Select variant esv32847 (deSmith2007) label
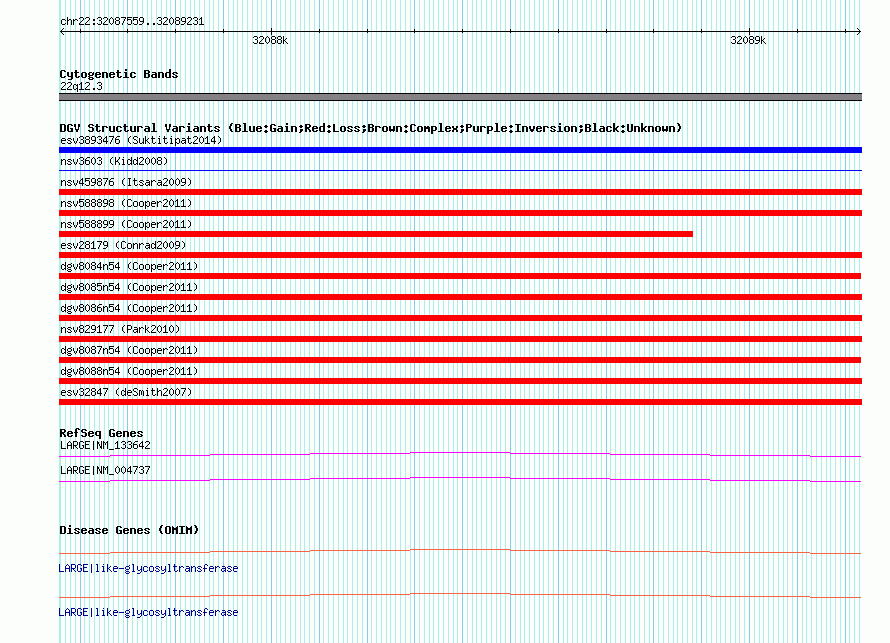 coord(126,392)
